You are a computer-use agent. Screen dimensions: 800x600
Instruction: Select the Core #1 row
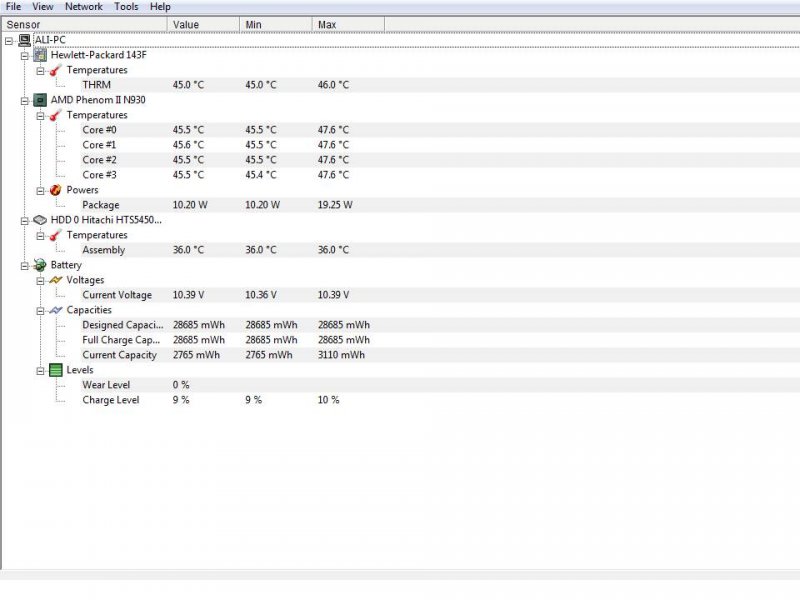pos(440,145)
